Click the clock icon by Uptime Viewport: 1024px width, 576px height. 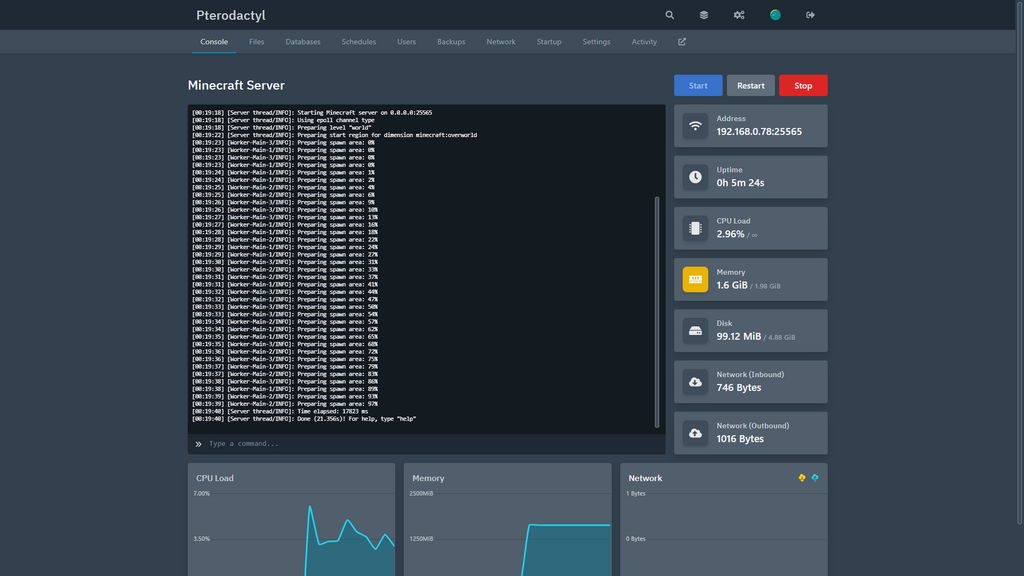point(696,177)
